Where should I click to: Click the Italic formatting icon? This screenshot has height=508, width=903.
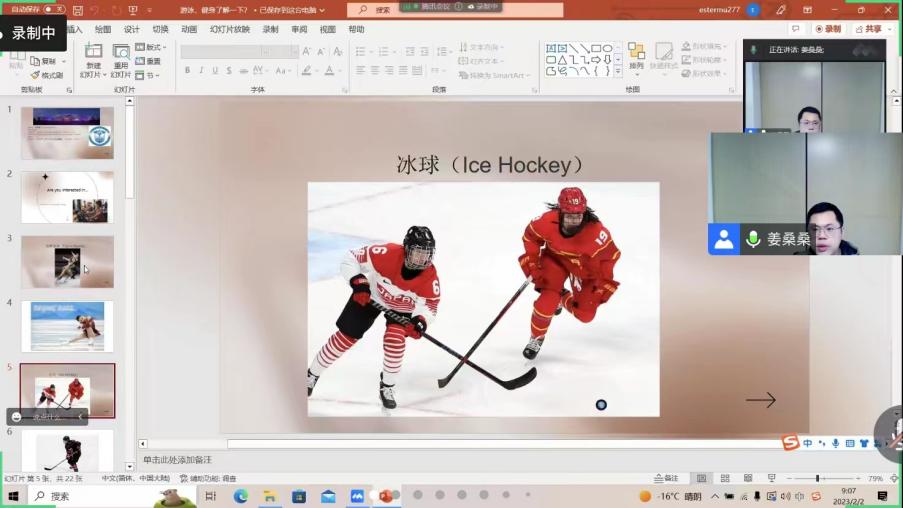point(201,71)
